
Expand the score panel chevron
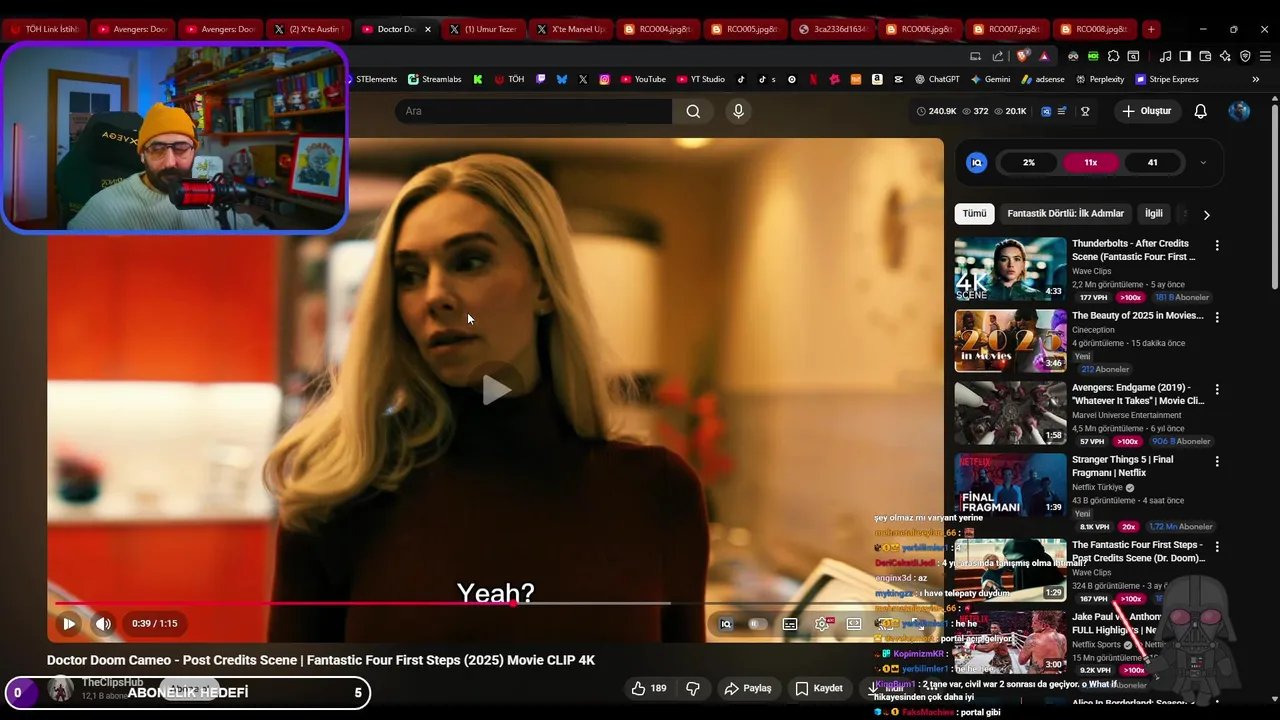point(1203,162)
